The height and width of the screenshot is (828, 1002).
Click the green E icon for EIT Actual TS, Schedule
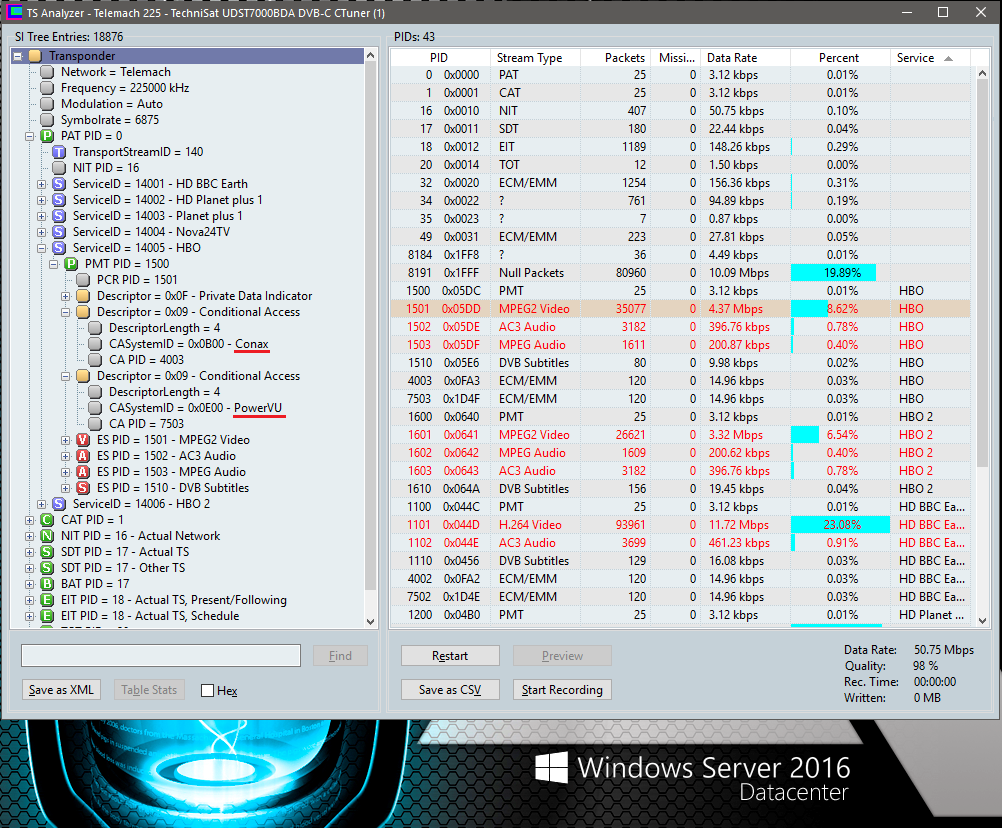point(47,615)
